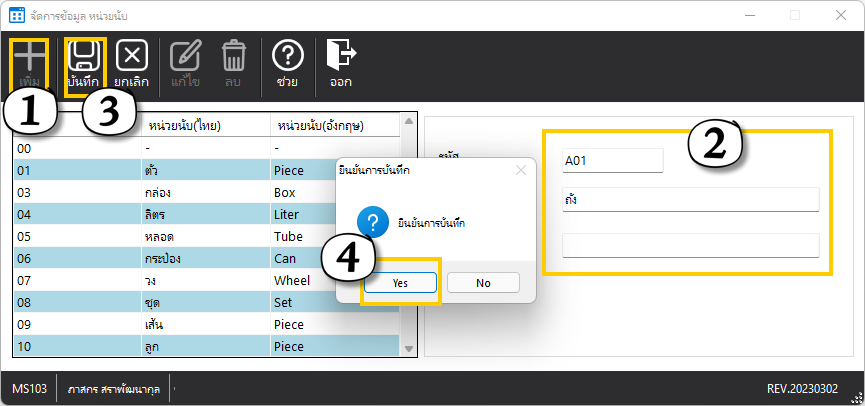865x406 pixels.
Task: Click the code field containing A01
Action: coord(612,160)
